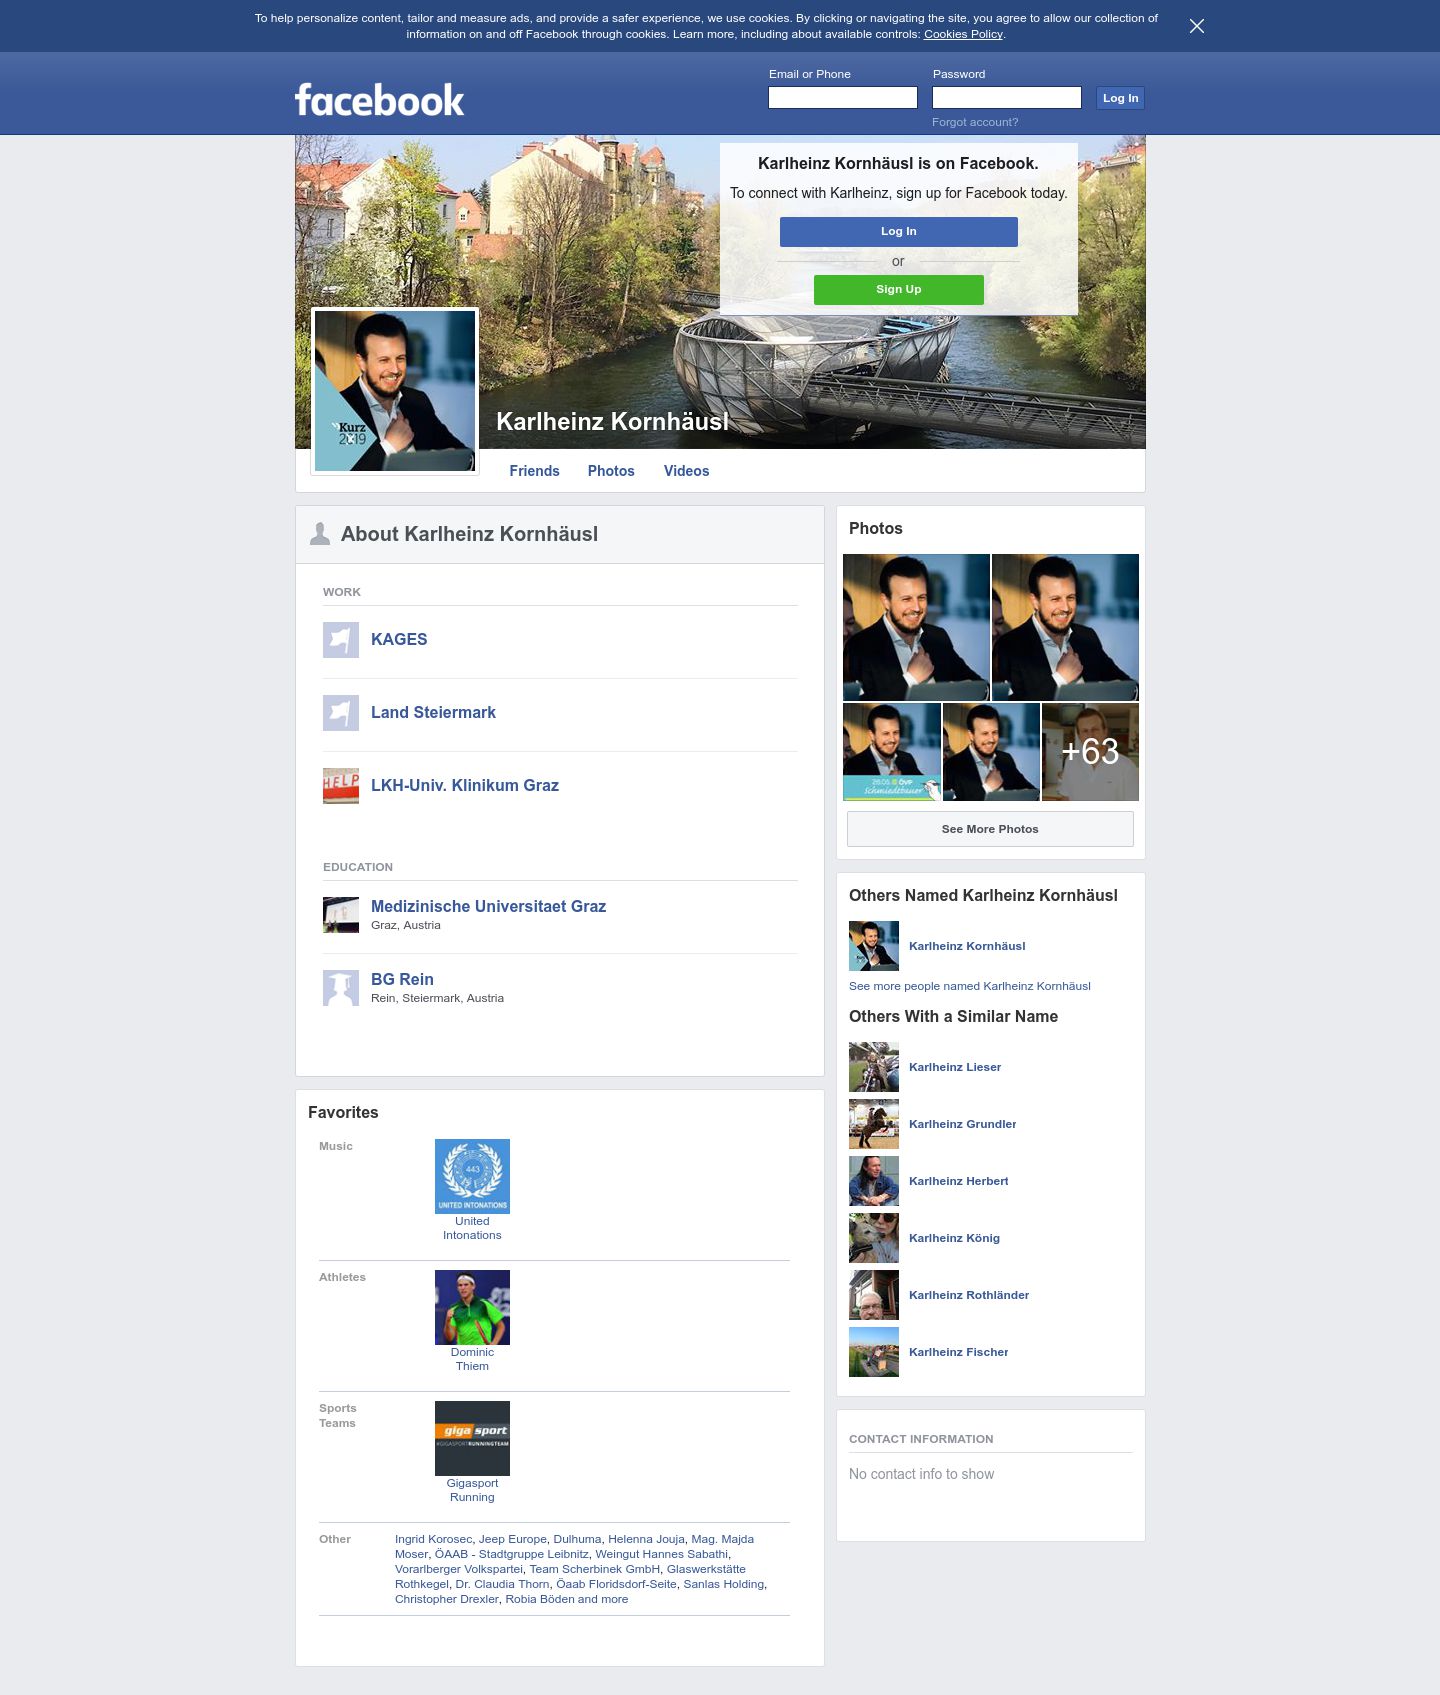Open the Sanlas Holding link
The height and width of the screenshot is (1695, 1440).
(724, 1584)
